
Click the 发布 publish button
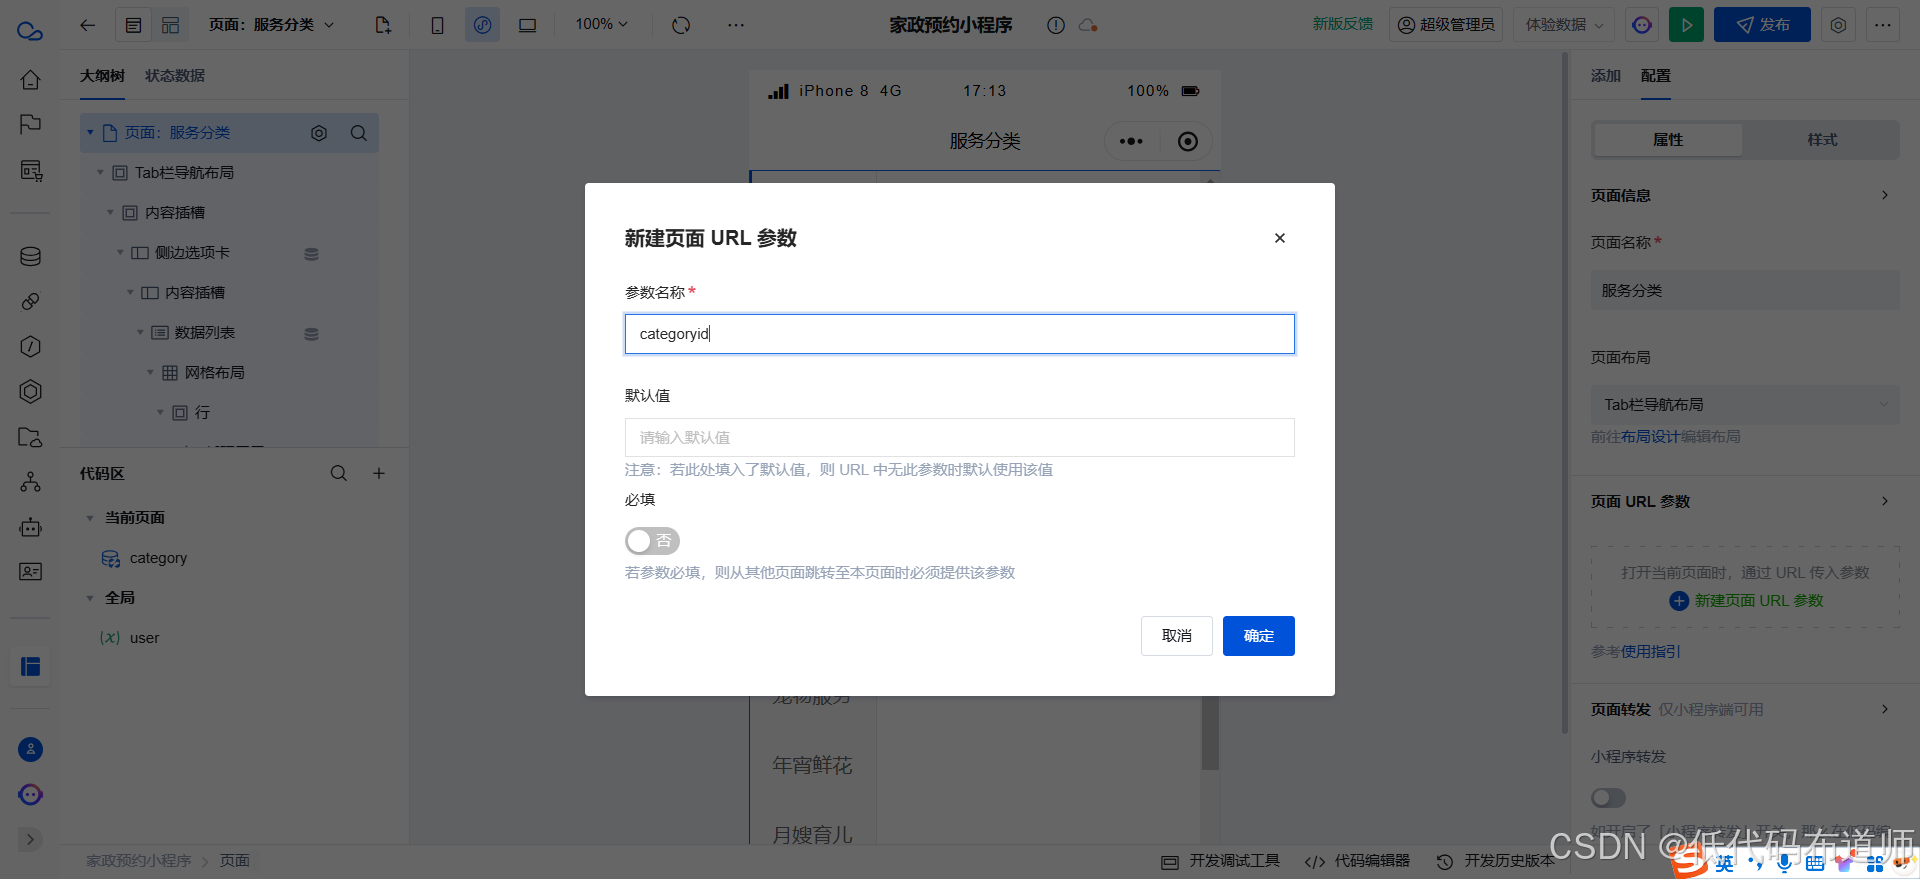1762,25
